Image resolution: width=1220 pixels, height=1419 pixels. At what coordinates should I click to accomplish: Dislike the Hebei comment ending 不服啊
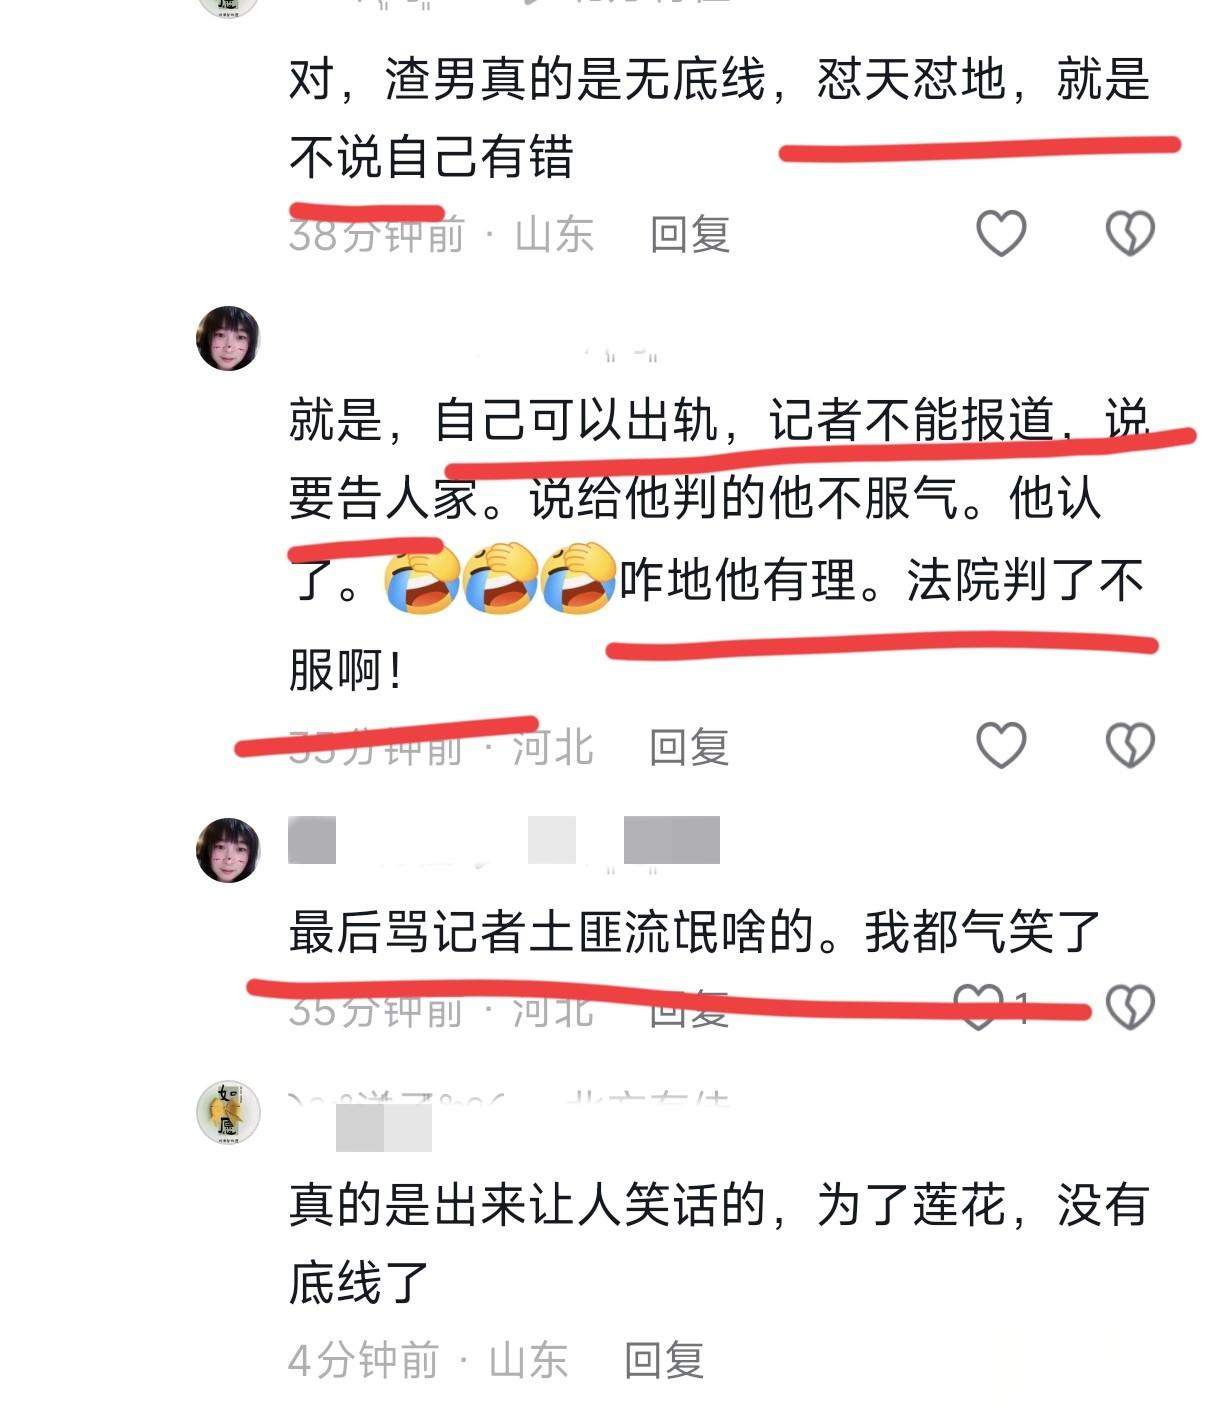pos(1130,745)
